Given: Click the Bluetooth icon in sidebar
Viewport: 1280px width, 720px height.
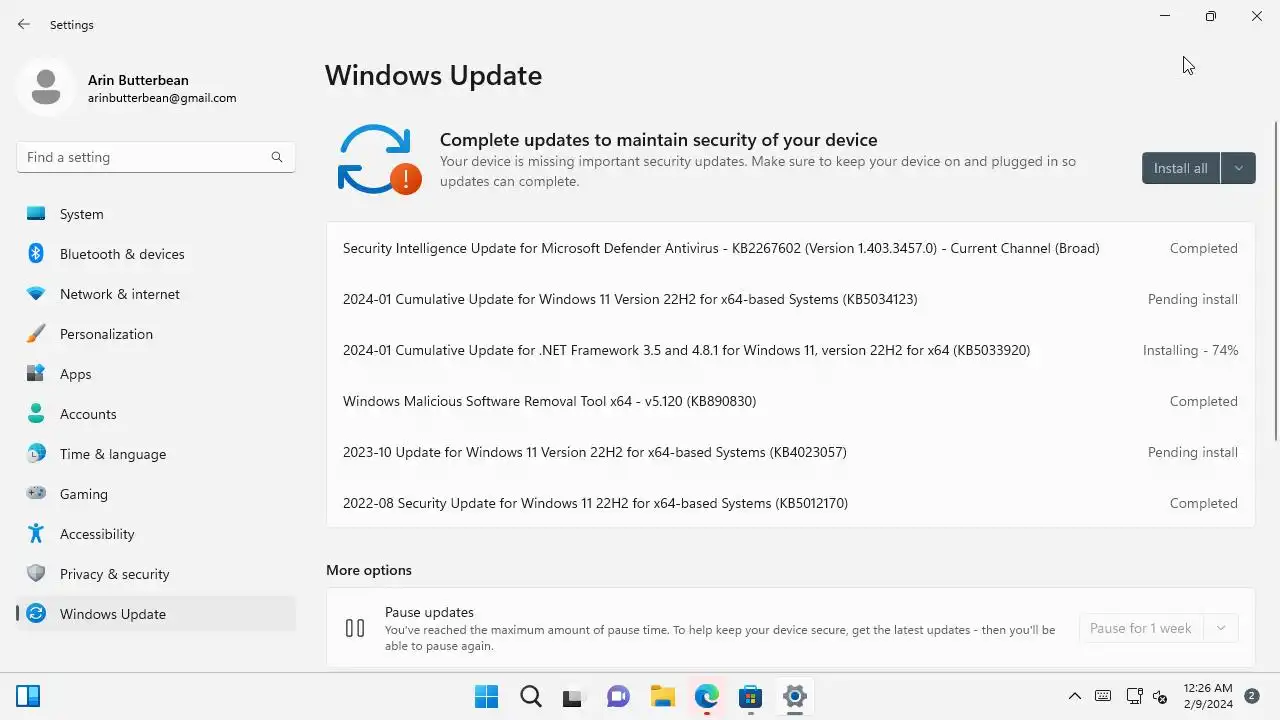Looking at the screenshot, I should click(36, 254).
